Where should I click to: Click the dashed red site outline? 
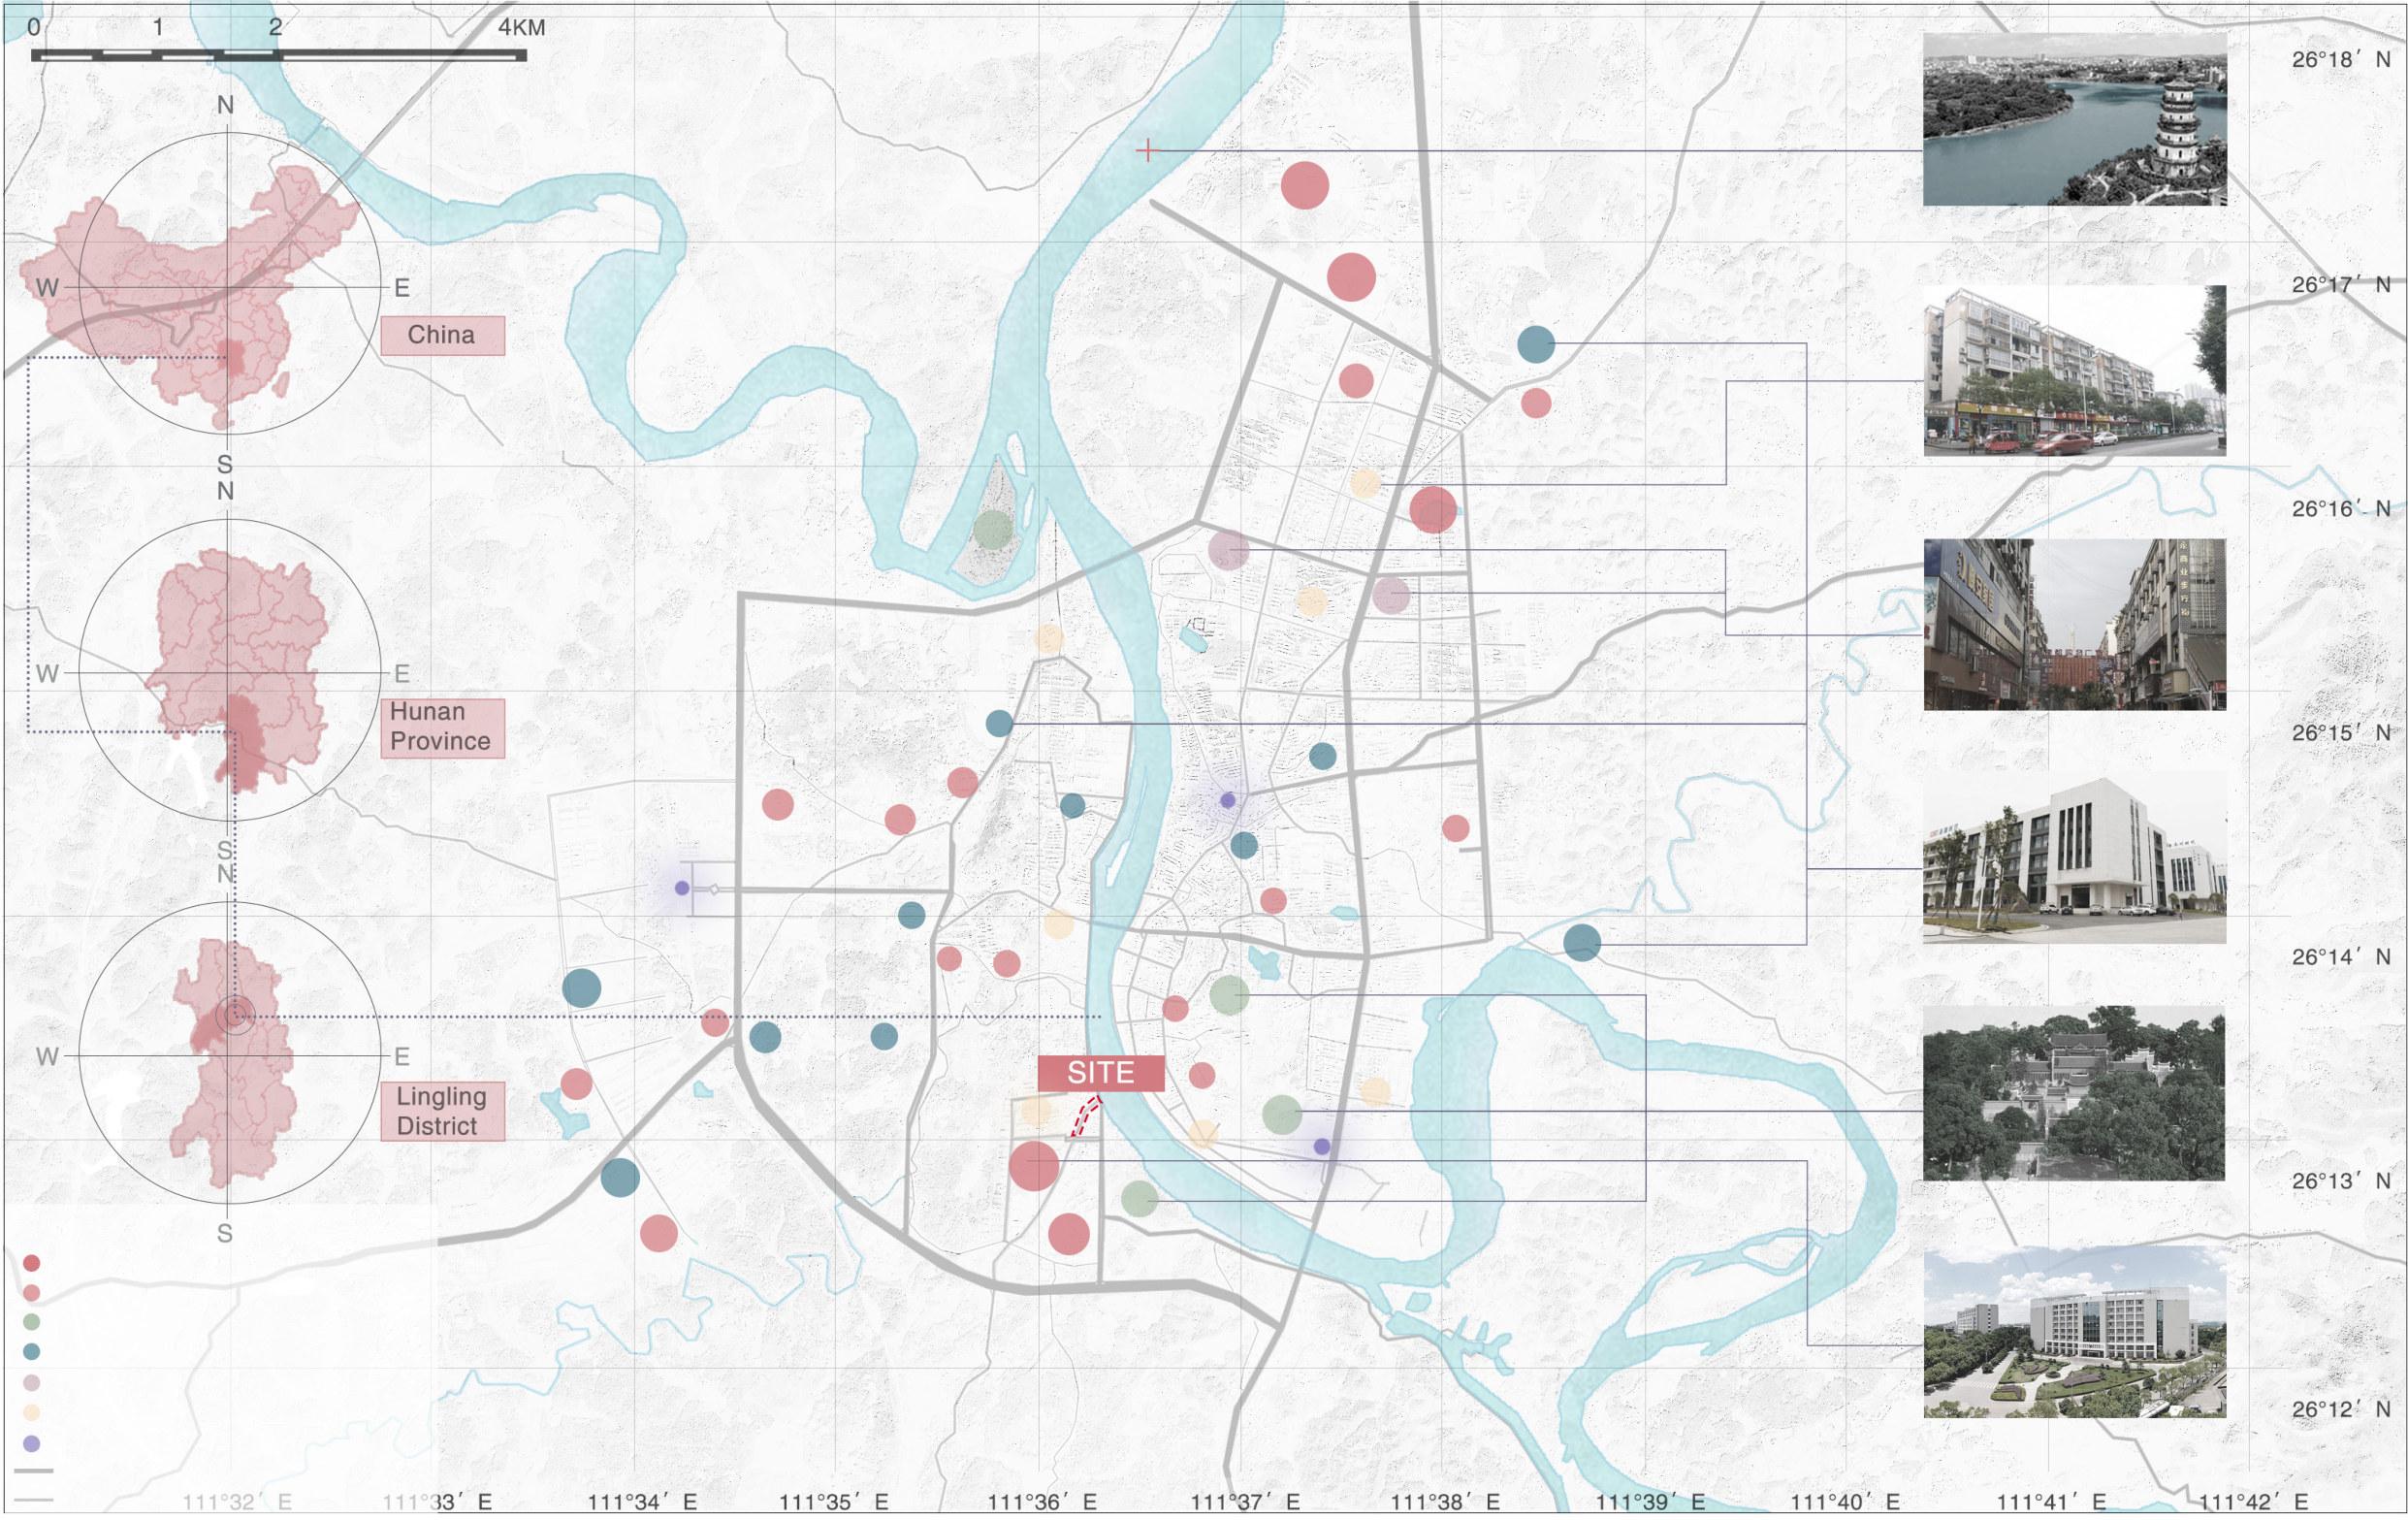tap(1083, 1116)
